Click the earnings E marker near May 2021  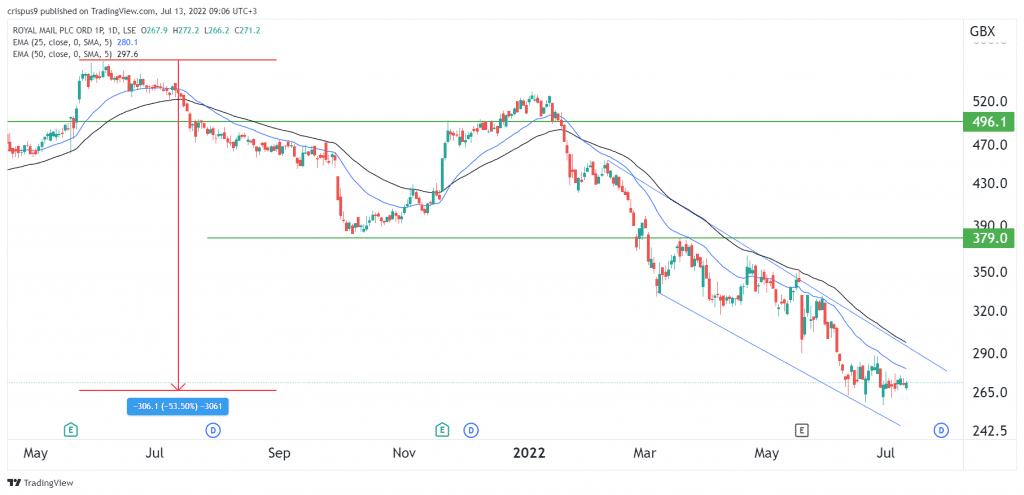click(x=71, y=429)
